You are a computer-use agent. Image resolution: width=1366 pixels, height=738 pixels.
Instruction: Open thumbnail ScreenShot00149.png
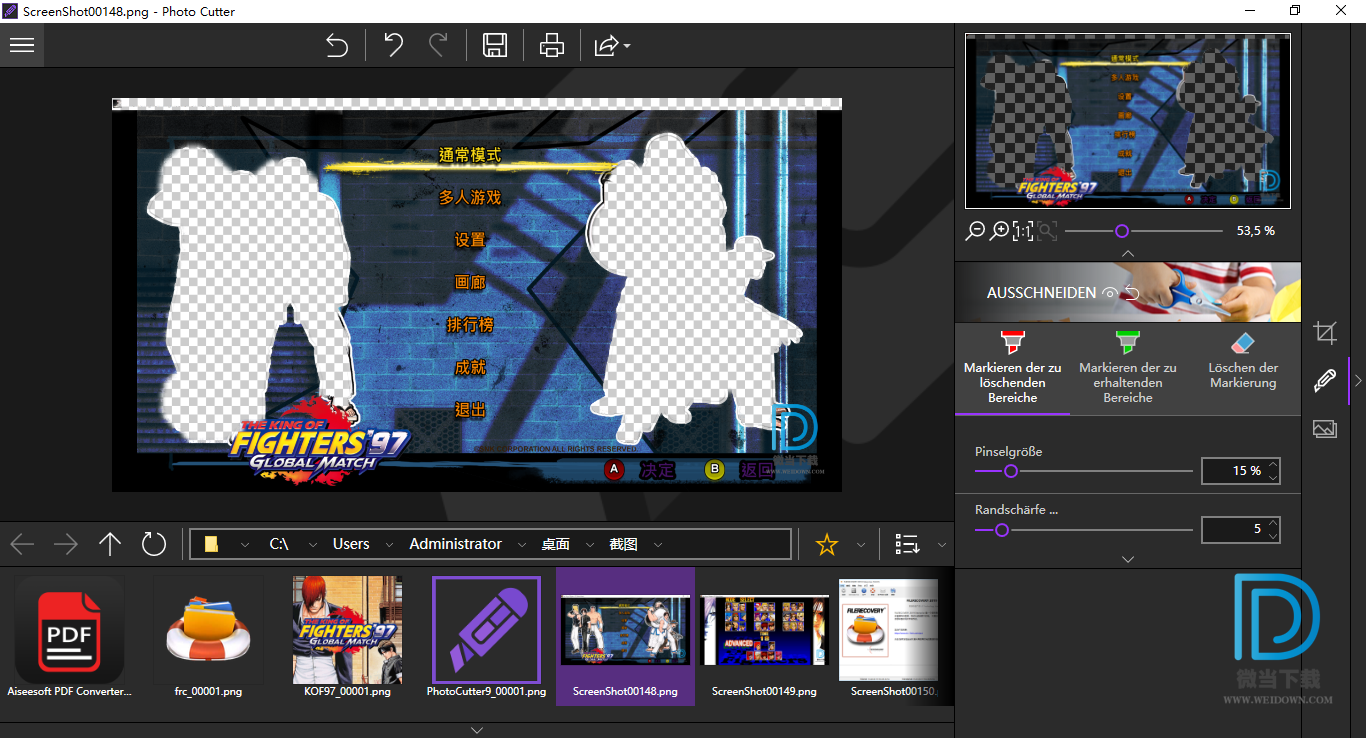tap(764, 637)
